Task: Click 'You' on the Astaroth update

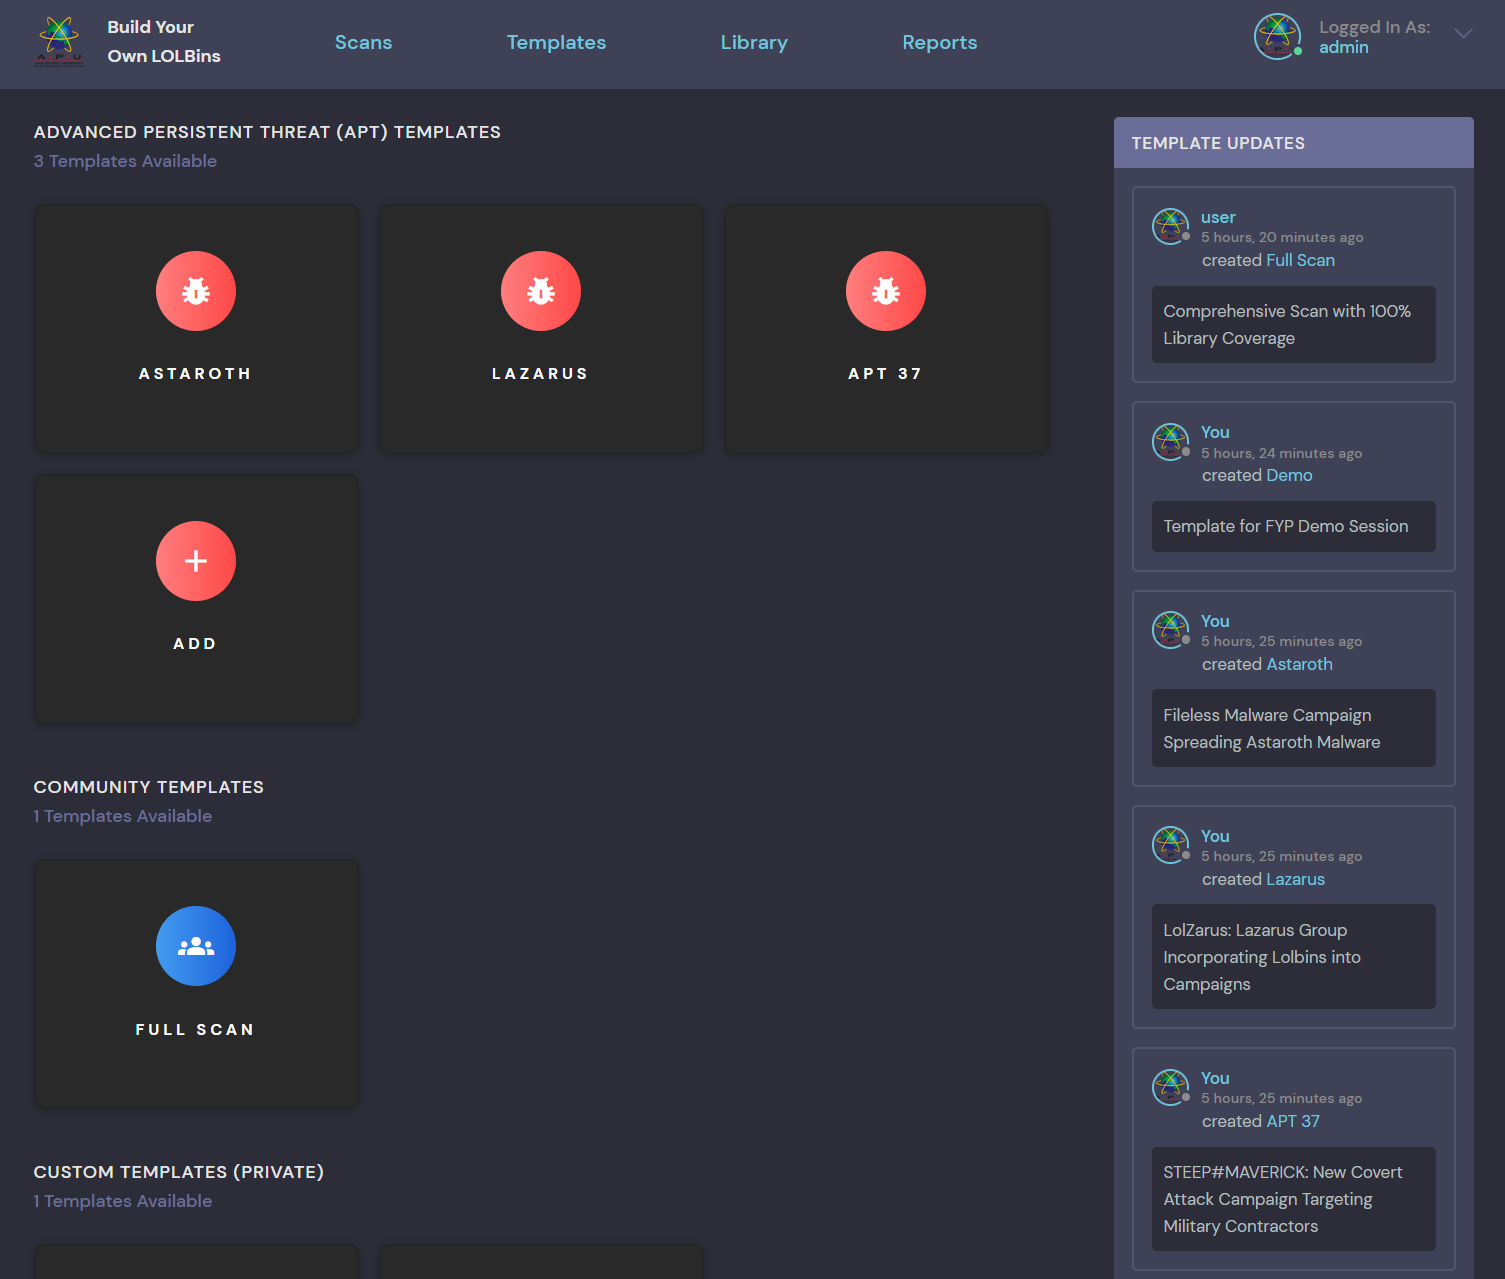Action: [x=1215, y=621]
